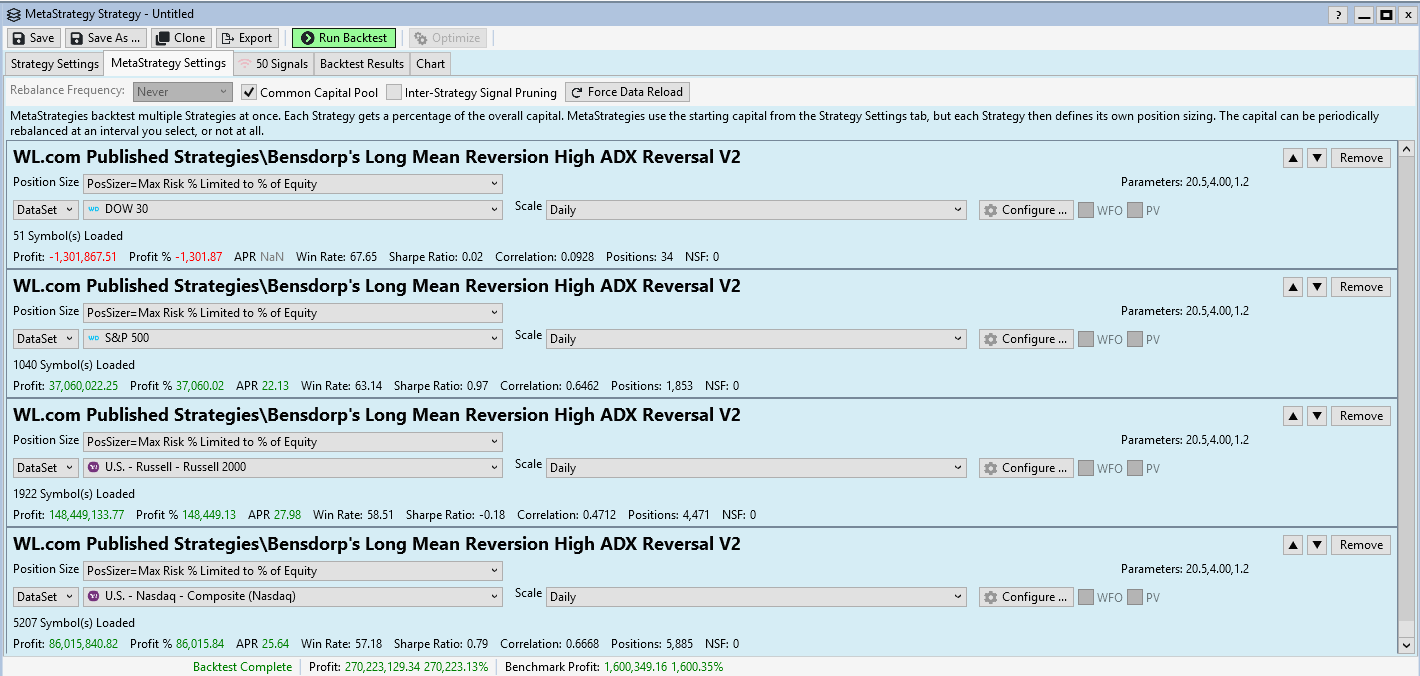Open the Strategy Settings tab
This screenshot has width=1420, height=676.
click(54, 64)
